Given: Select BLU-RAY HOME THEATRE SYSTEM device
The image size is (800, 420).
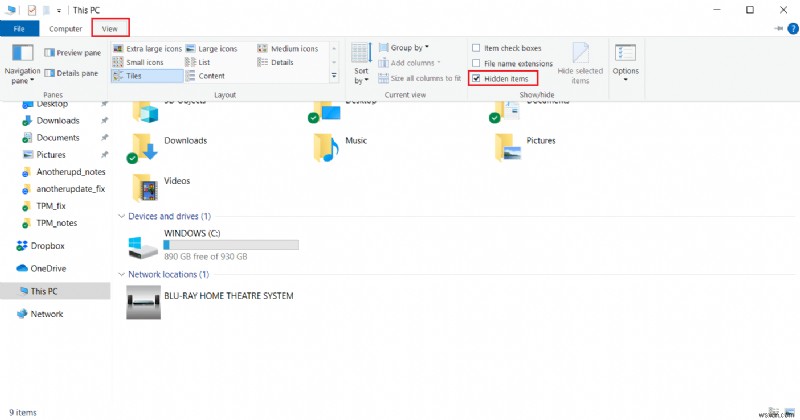Looking at the screenshot, I should click(210, 302).
